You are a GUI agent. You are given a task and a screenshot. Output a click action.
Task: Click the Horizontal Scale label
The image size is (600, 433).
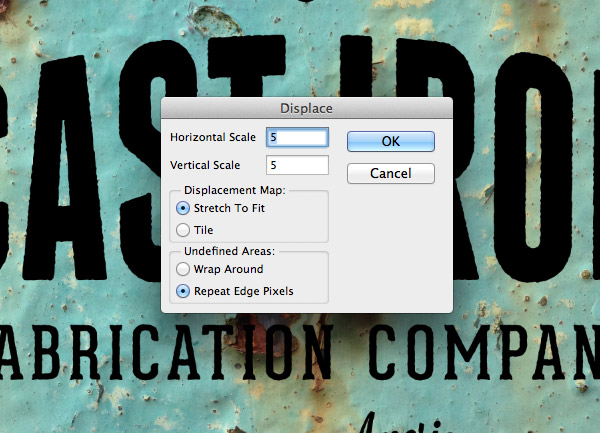click(x=213, y=137)
